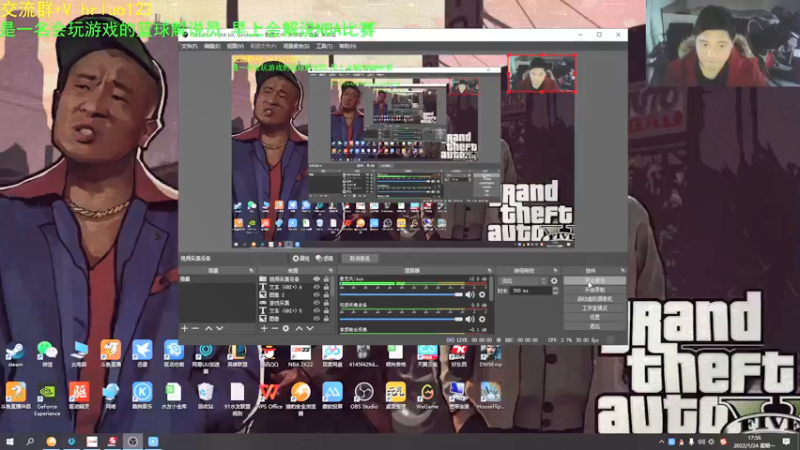Toggle lock on the first source row

point(326,279)
